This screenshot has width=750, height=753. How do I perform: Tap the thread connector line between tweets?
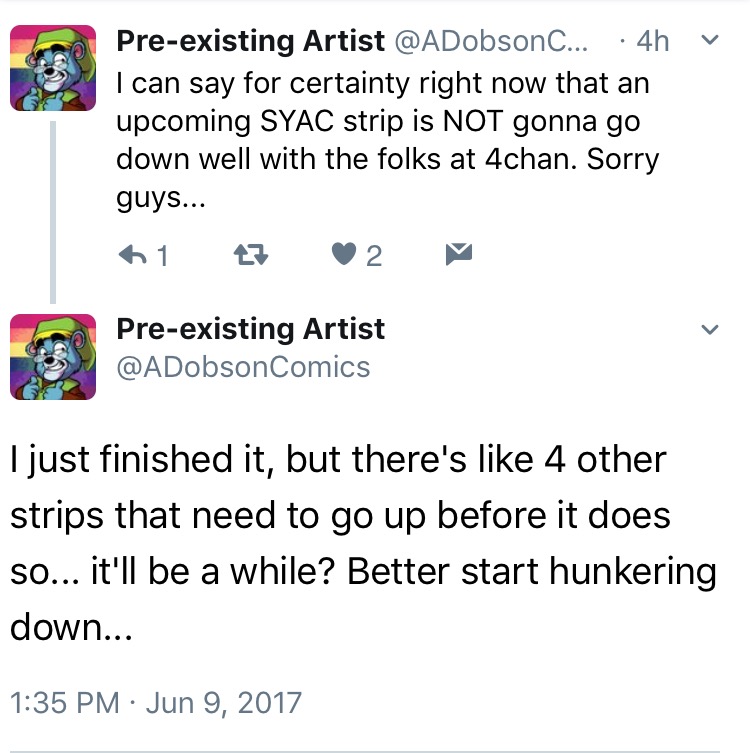pyautogui.click(x=53, y=212)
